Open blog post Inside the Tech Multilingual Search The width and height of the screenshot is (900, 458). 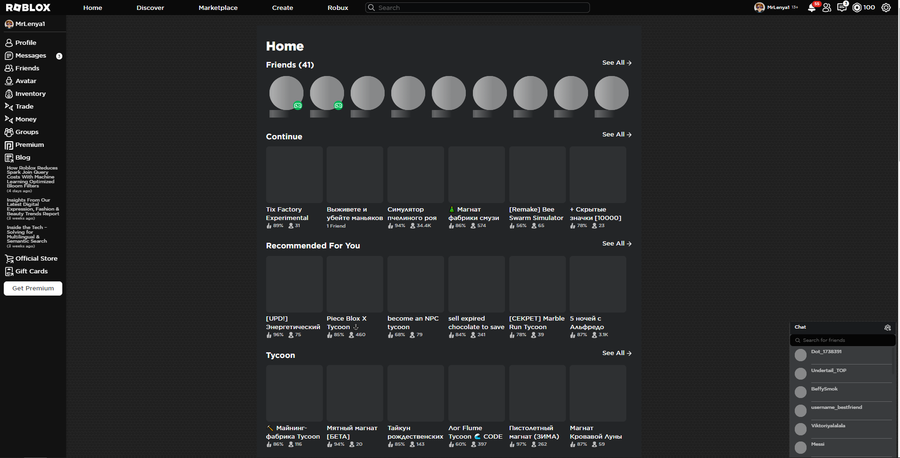pyautogui.click(x=28, y=236)
